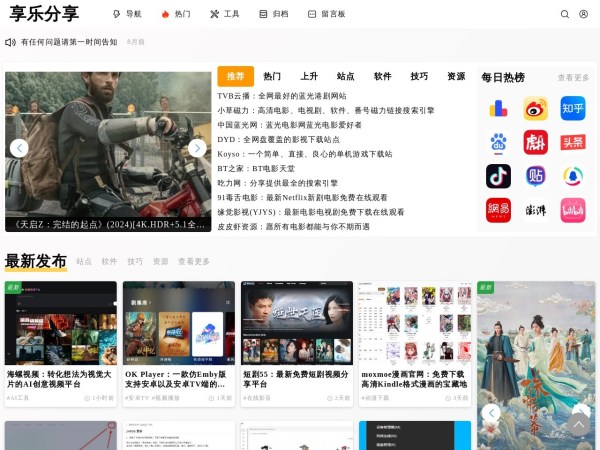
Task: Show the previous carousel slide
Action: click(19, 148)
